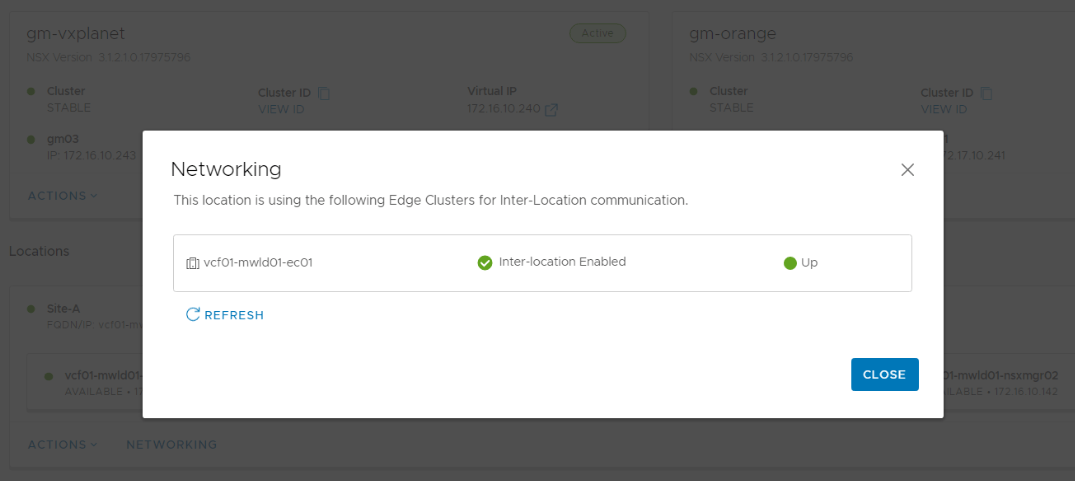Click the green Up status dot
Screen dimensions: 1075x481
(x=790, y=263)
